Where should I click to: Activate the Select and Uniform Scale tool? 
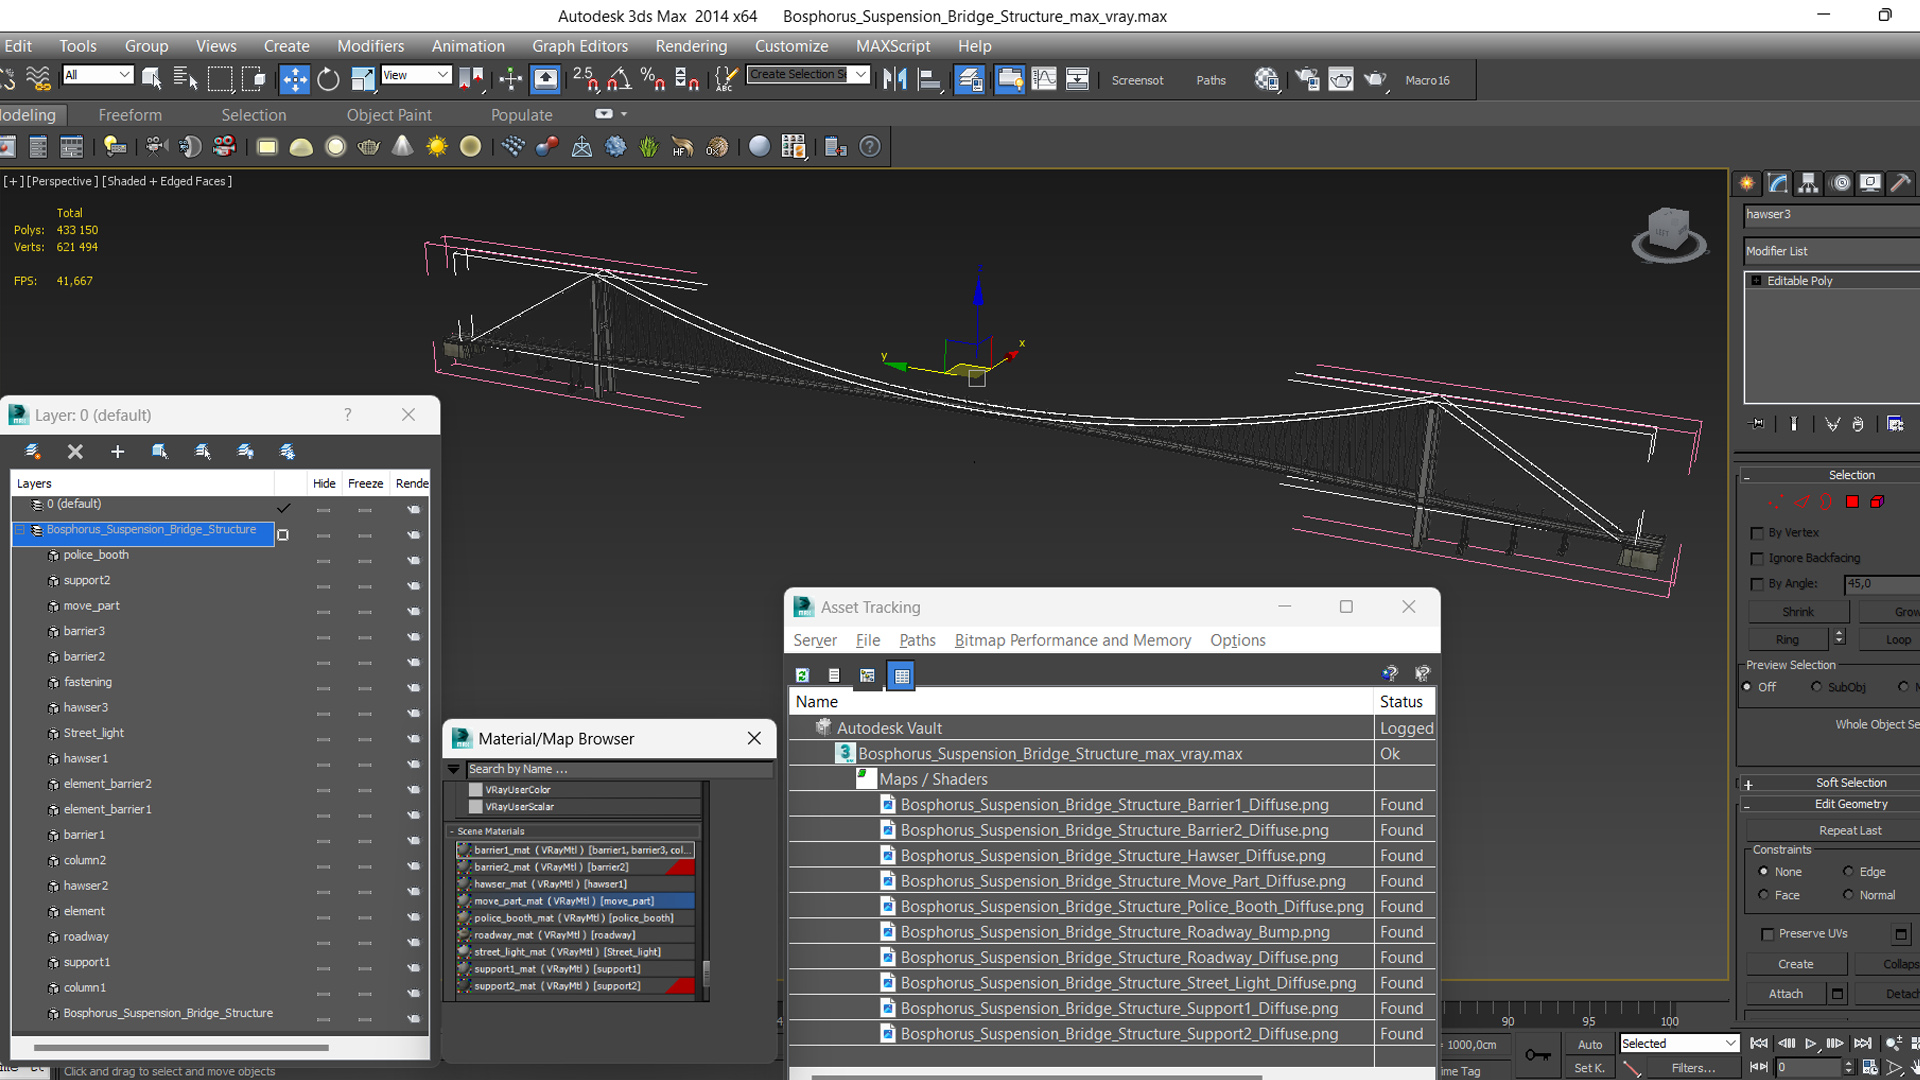(362, 79)
